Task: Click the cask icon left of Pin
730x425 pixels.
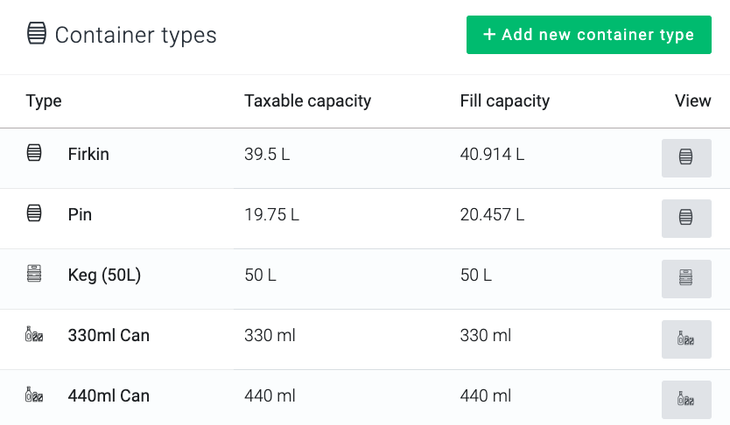Action: coord(34,213)
